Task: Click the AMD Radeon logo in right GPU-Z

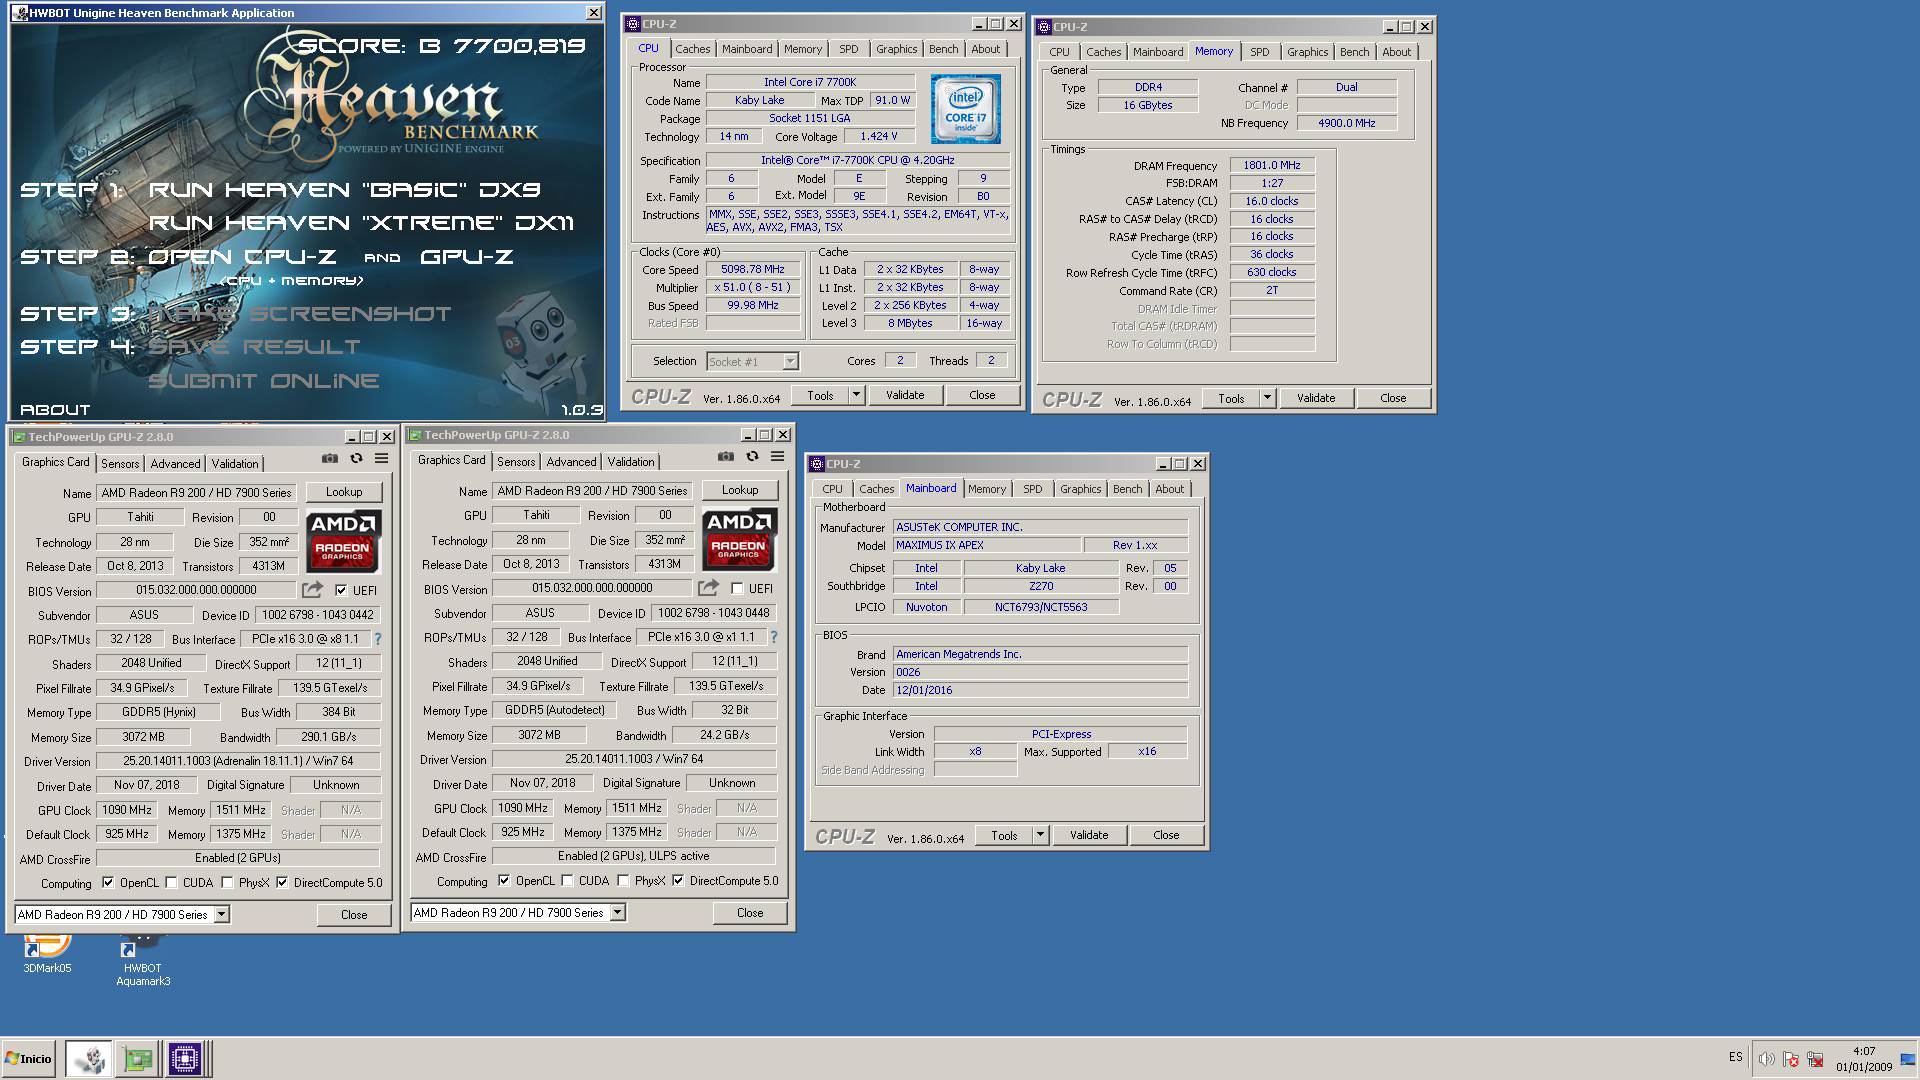Action: pyautogui.click(x=739, y=539)
